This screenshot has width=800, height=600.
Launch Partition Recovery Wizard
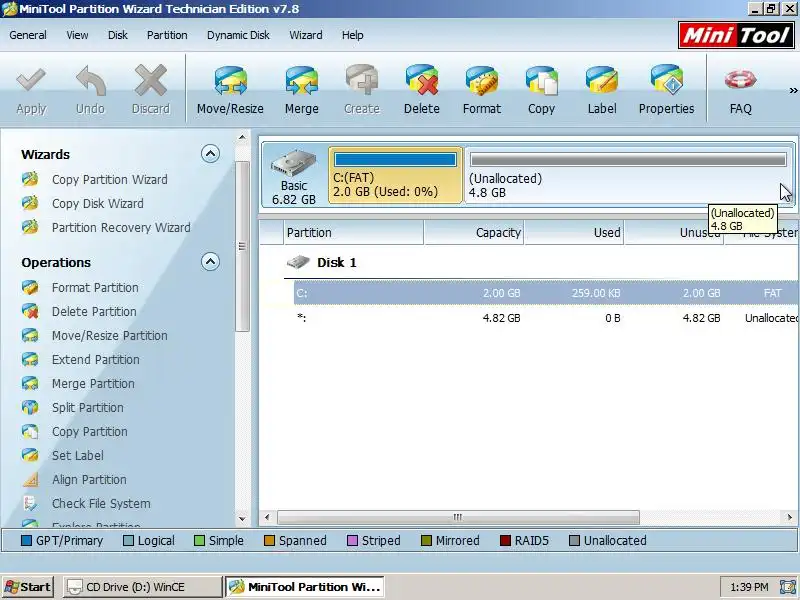coord(121,228)
